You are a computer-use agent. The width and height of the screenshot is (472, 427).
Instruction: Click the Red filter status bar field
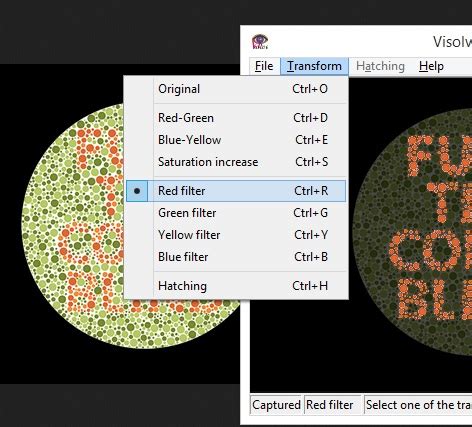(333, 405)
